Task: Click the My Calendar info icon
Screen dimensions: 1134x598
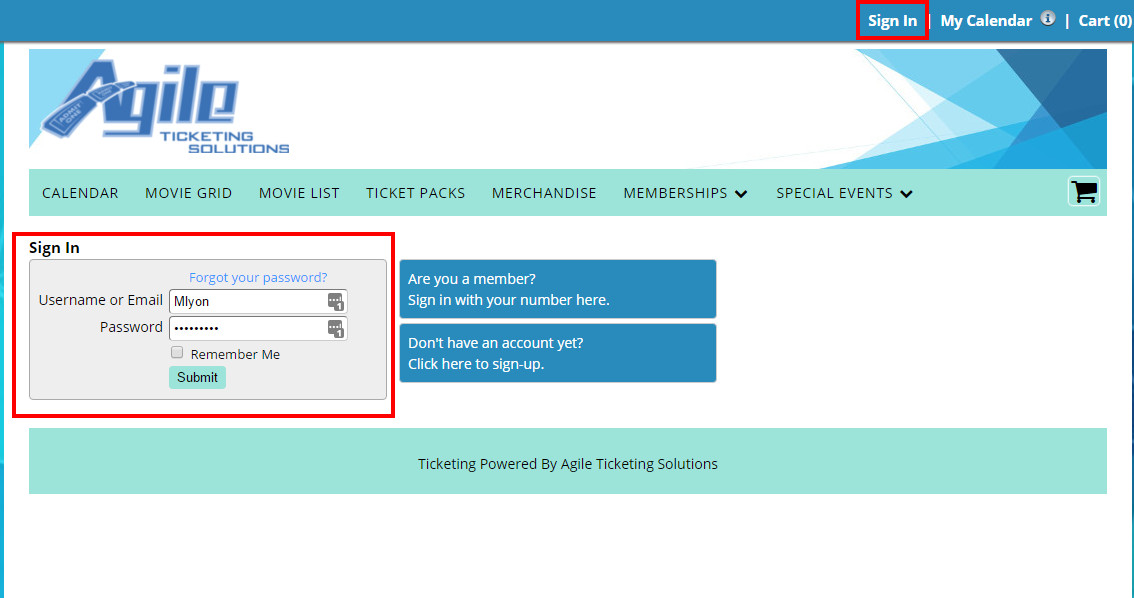Action: tap(1047, 18)
